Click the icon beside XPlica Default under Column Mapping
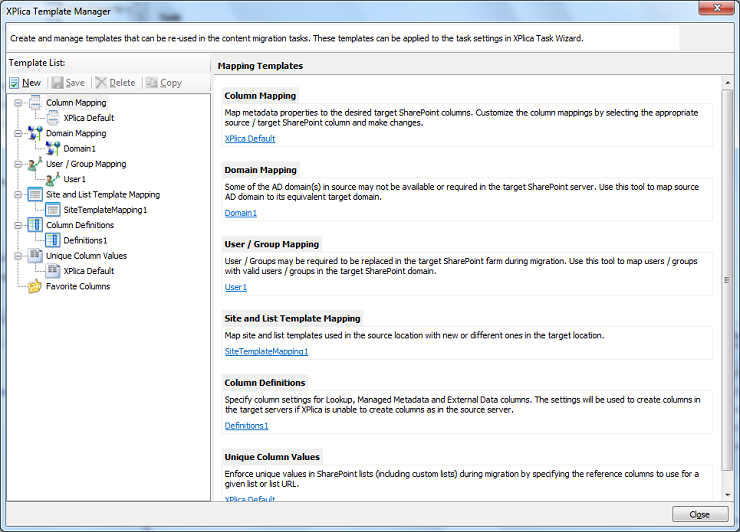 point(53,118)
